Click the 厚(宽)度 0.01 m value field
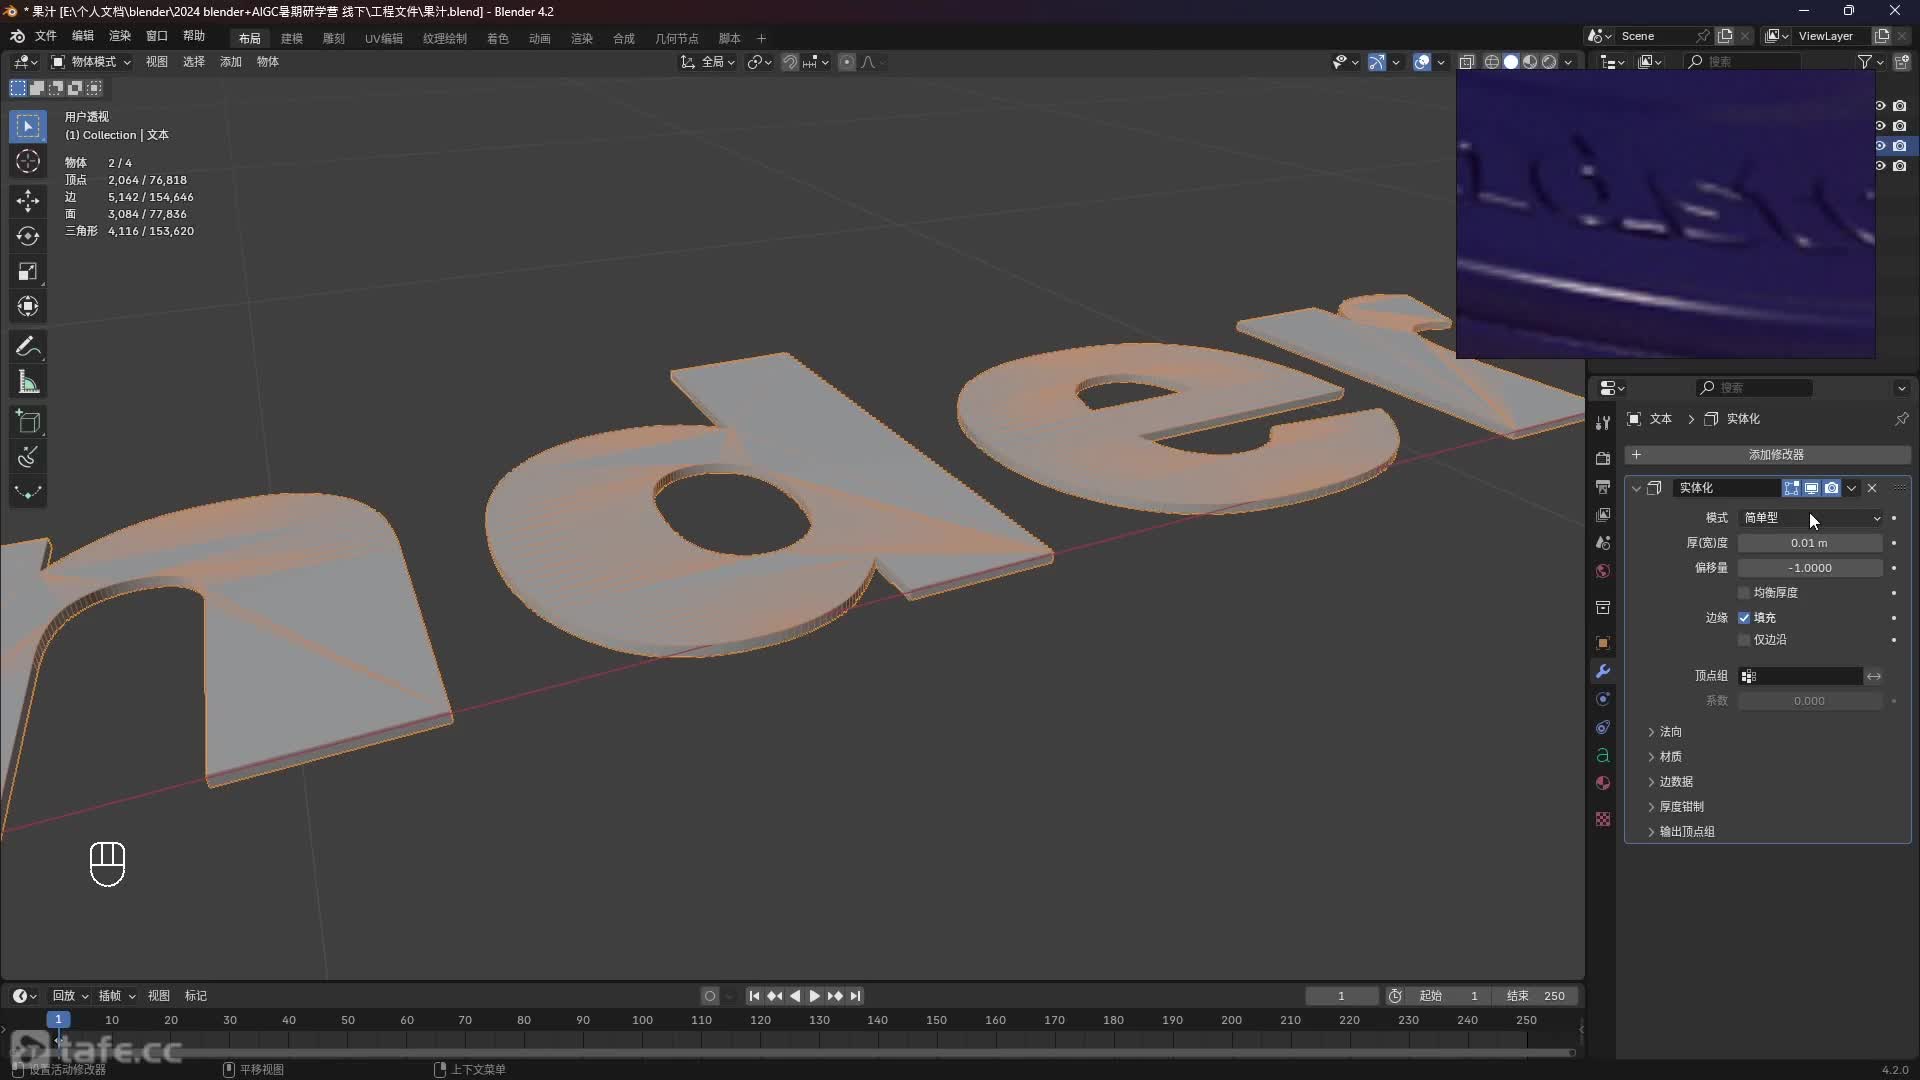Viewport: 1920px width, 1080px height. 1809,543
